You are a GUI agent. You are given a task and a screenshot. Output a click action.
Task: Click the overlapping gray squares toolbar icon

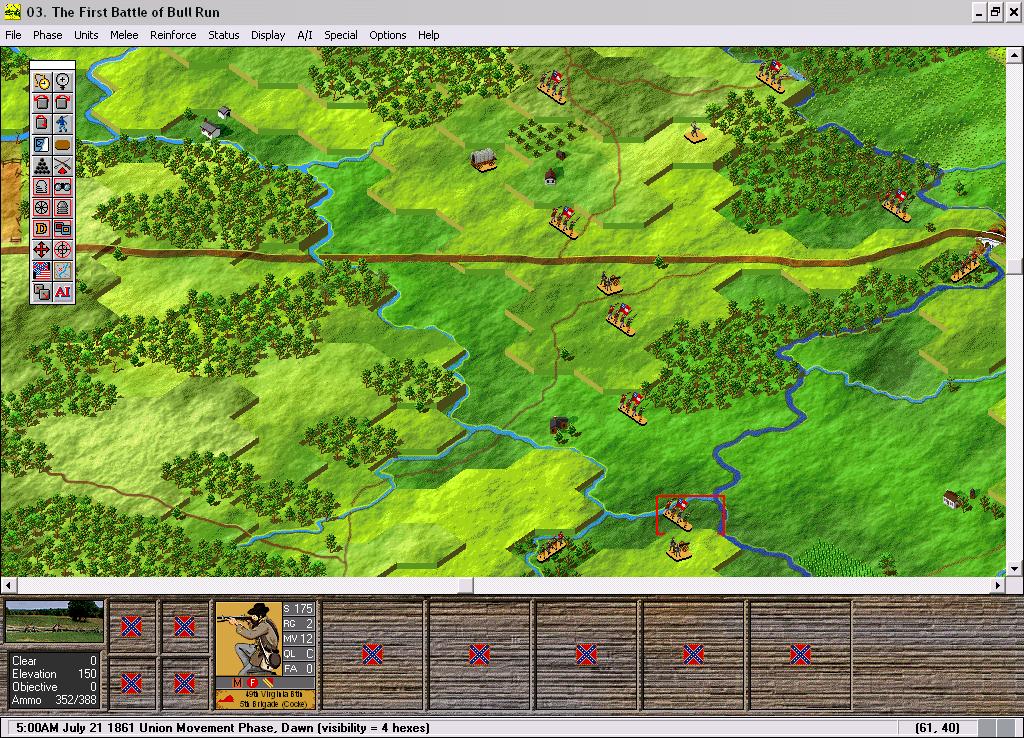pyautogui.click(x=42, y=292)
